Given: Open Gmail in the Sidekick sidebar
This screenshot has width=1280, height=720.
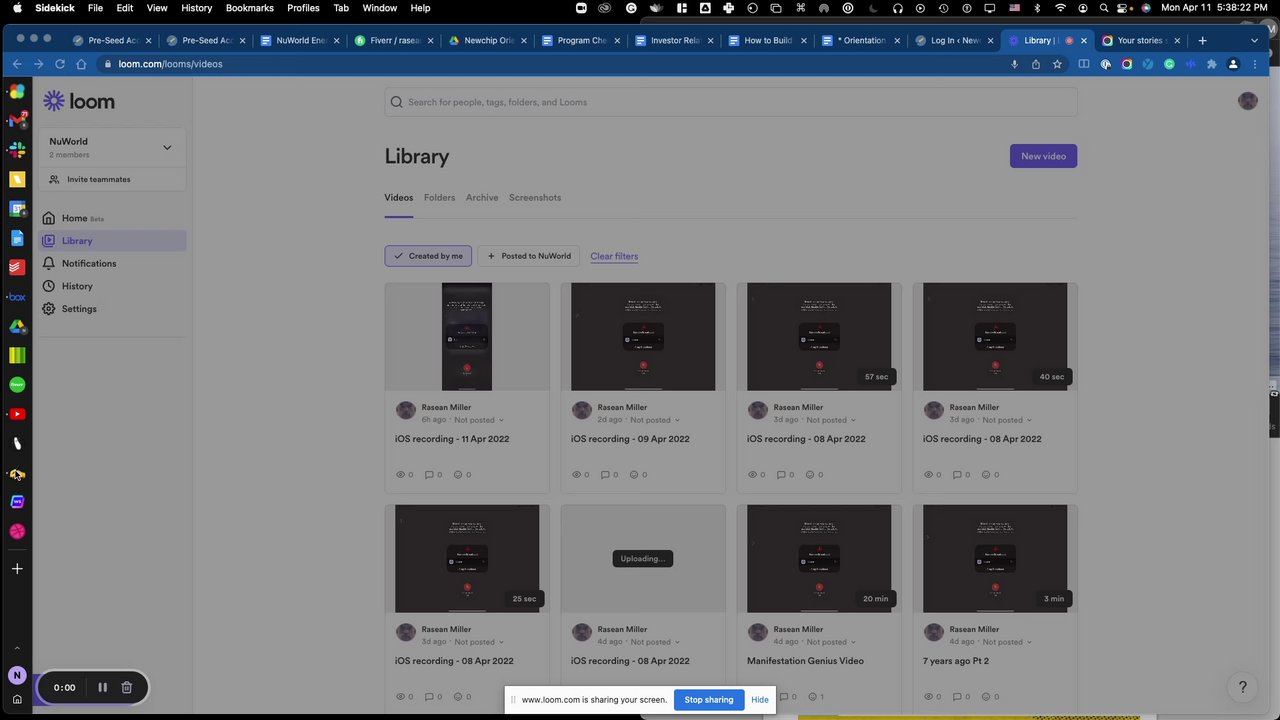Looking at the screenshot, I should click(17, 121).
